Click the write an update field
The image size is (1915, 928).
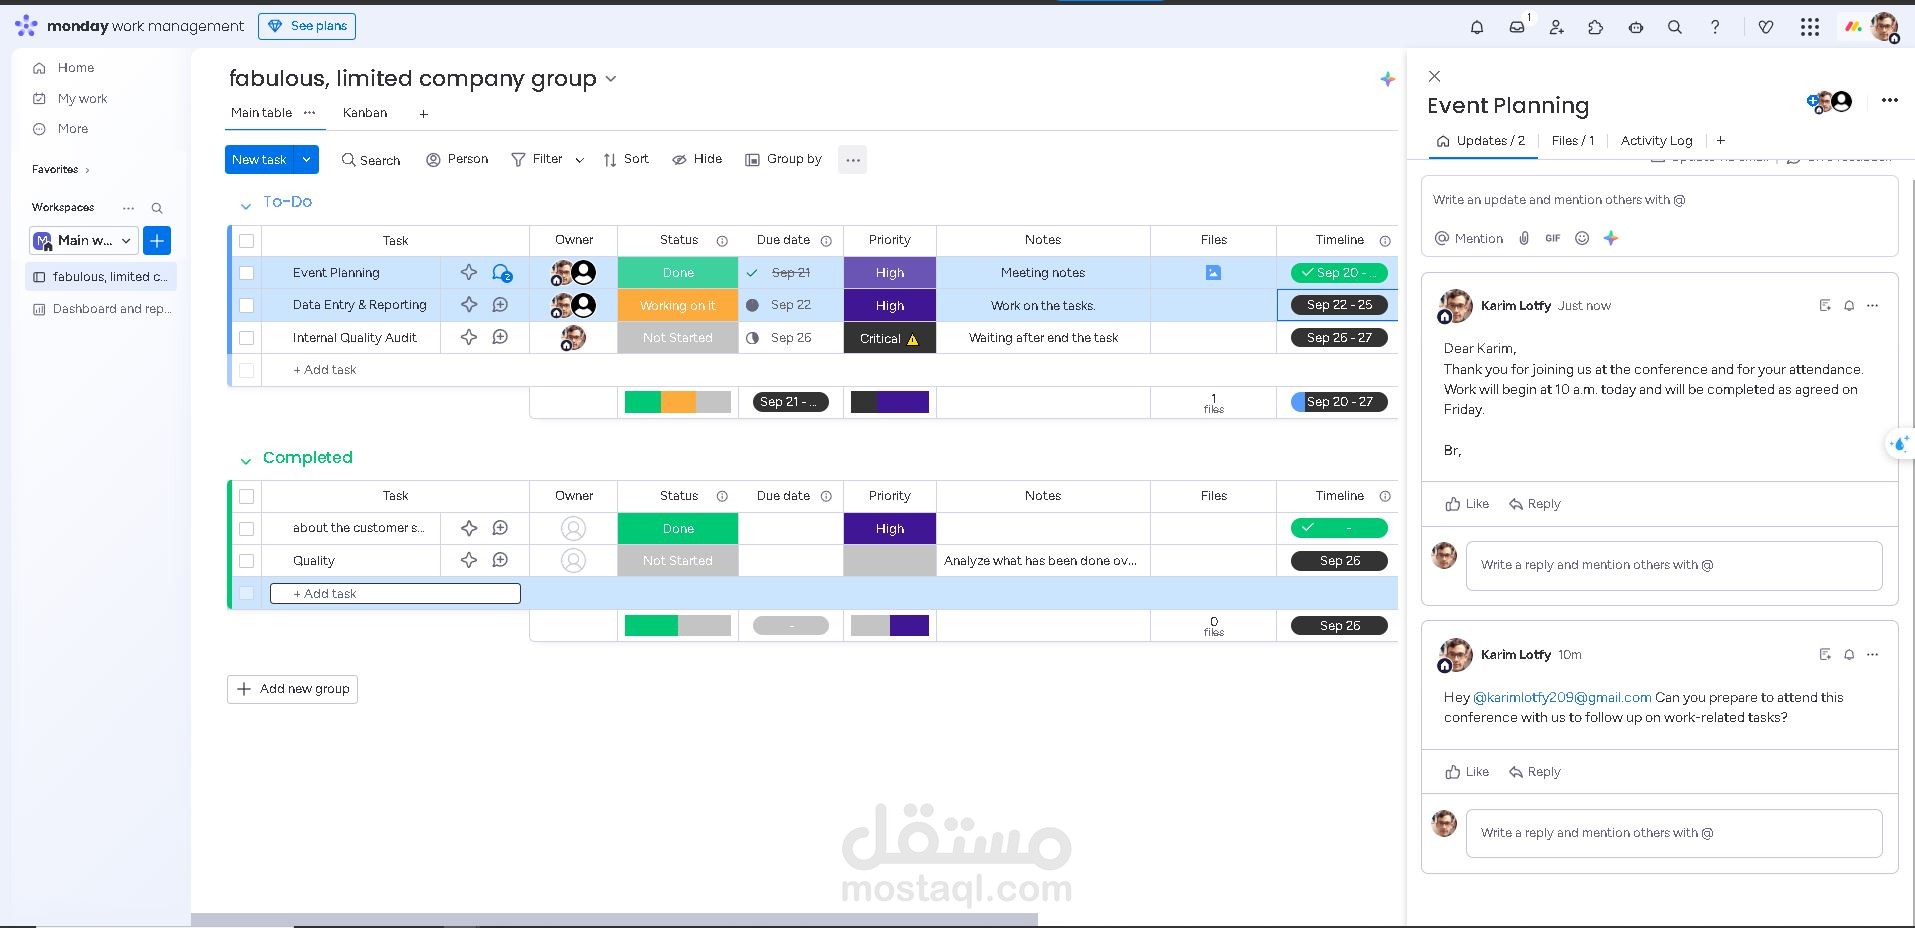coord(1660,200)
